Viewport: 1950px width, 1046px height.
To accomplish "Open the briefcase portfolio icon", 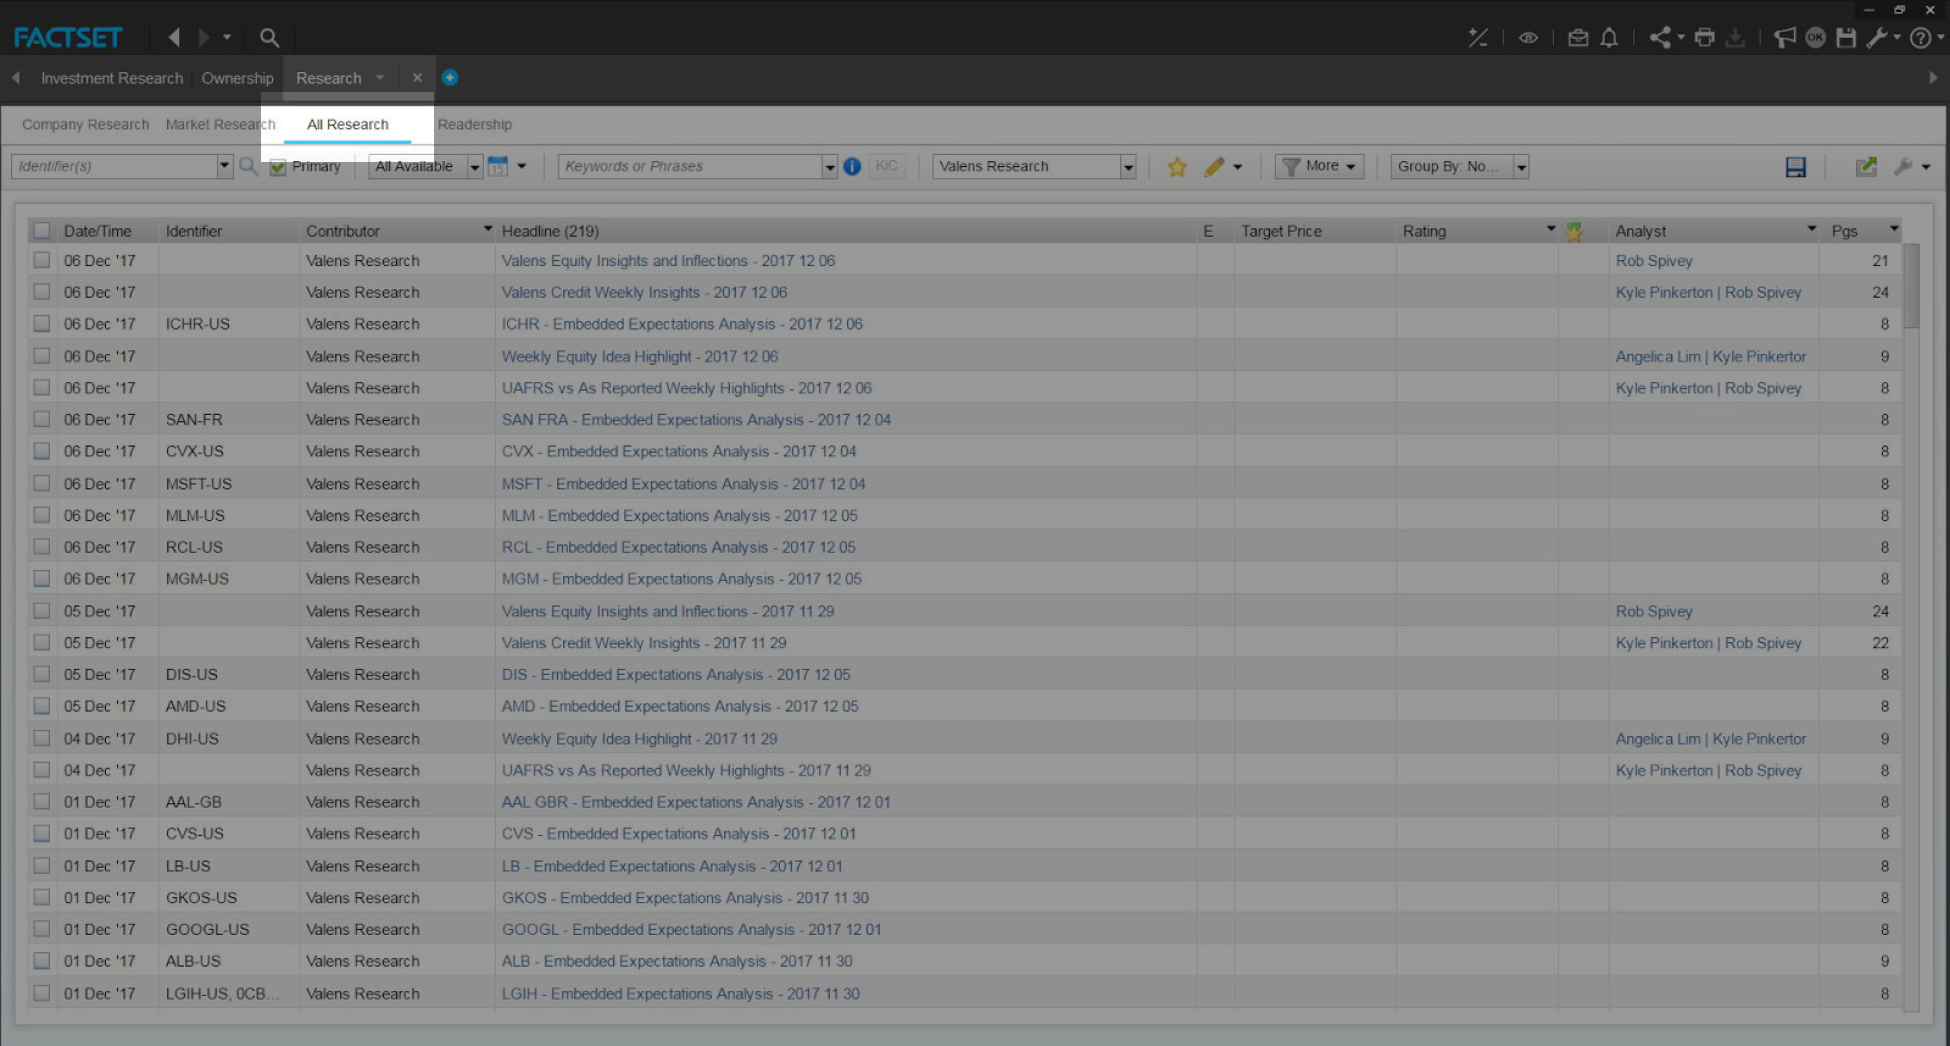I will tap(1578, 38).
